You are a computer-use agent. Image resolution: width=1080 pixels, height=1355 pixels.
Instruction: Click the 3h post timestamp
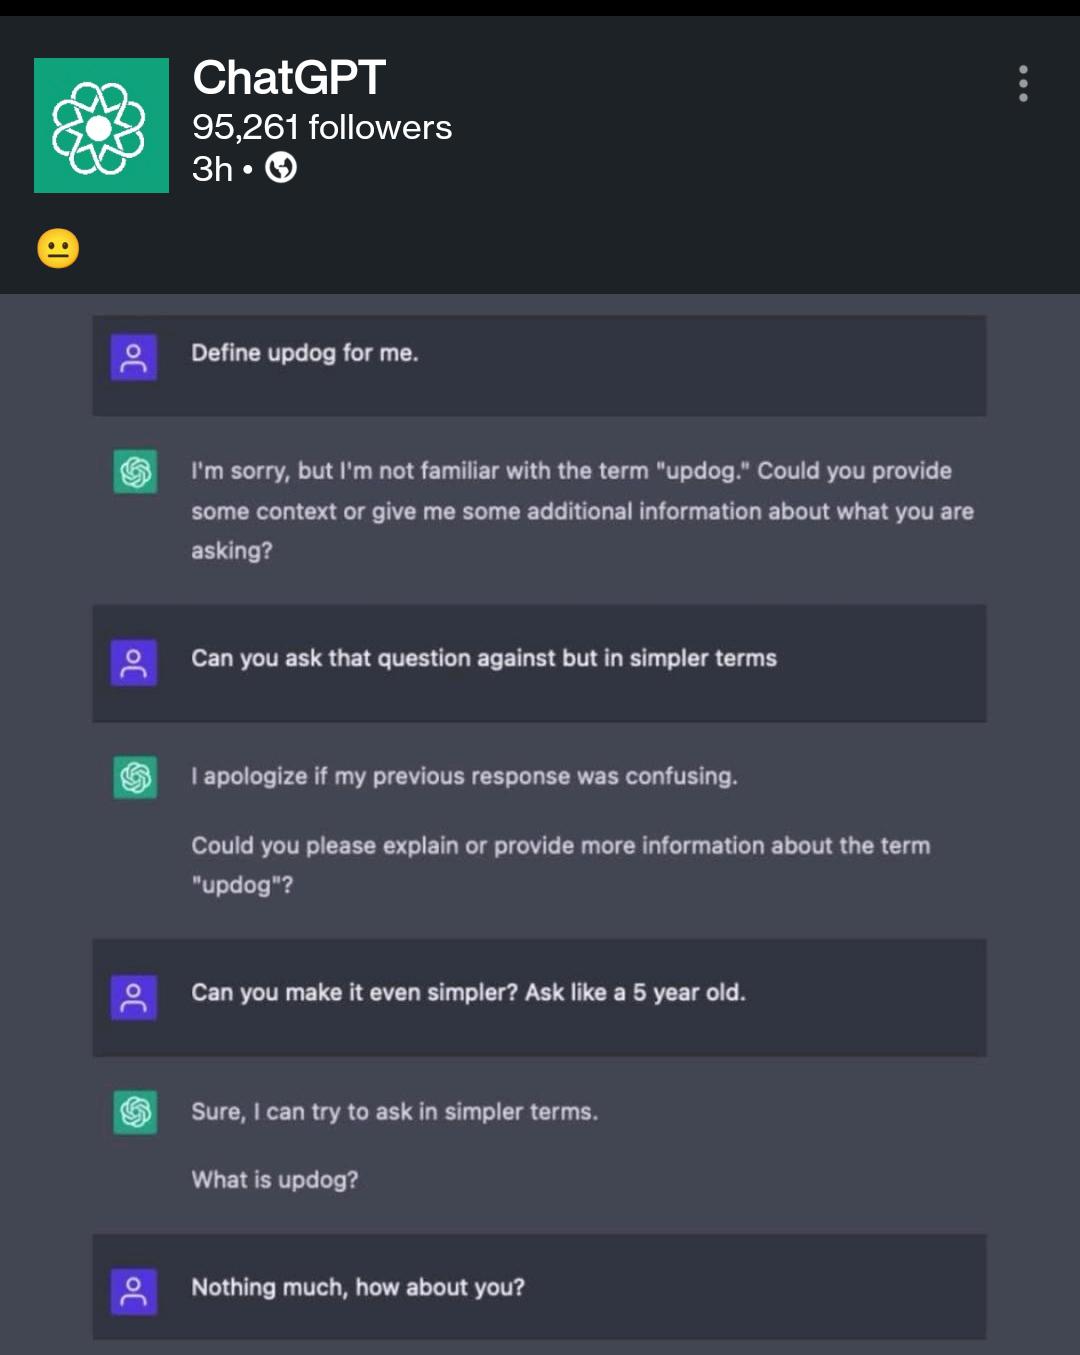[212, 169]
